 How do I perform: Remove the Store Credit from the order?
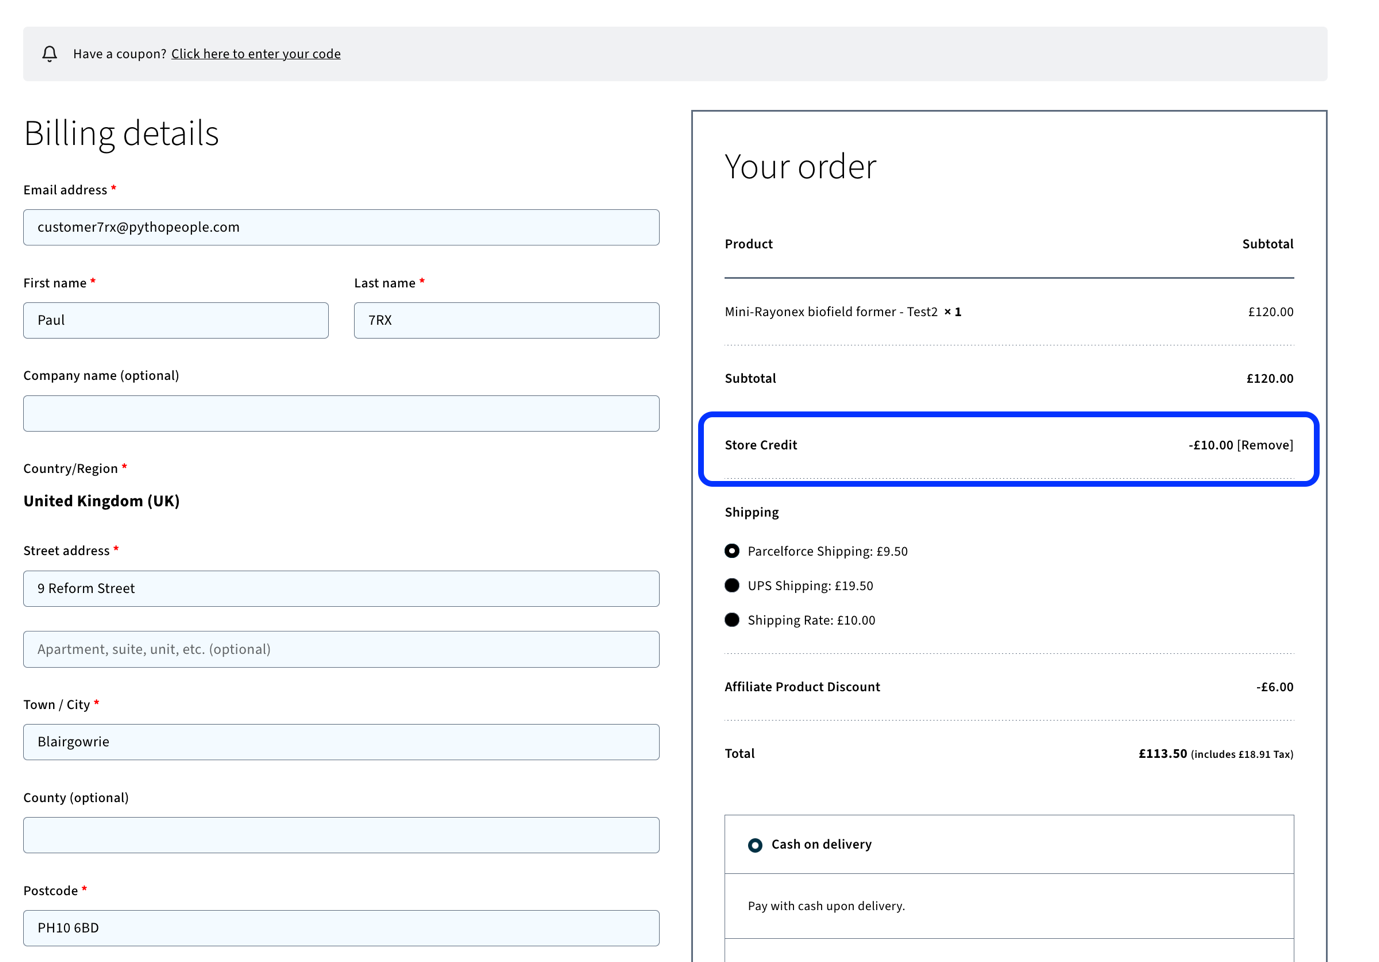tap(1265, 445)
